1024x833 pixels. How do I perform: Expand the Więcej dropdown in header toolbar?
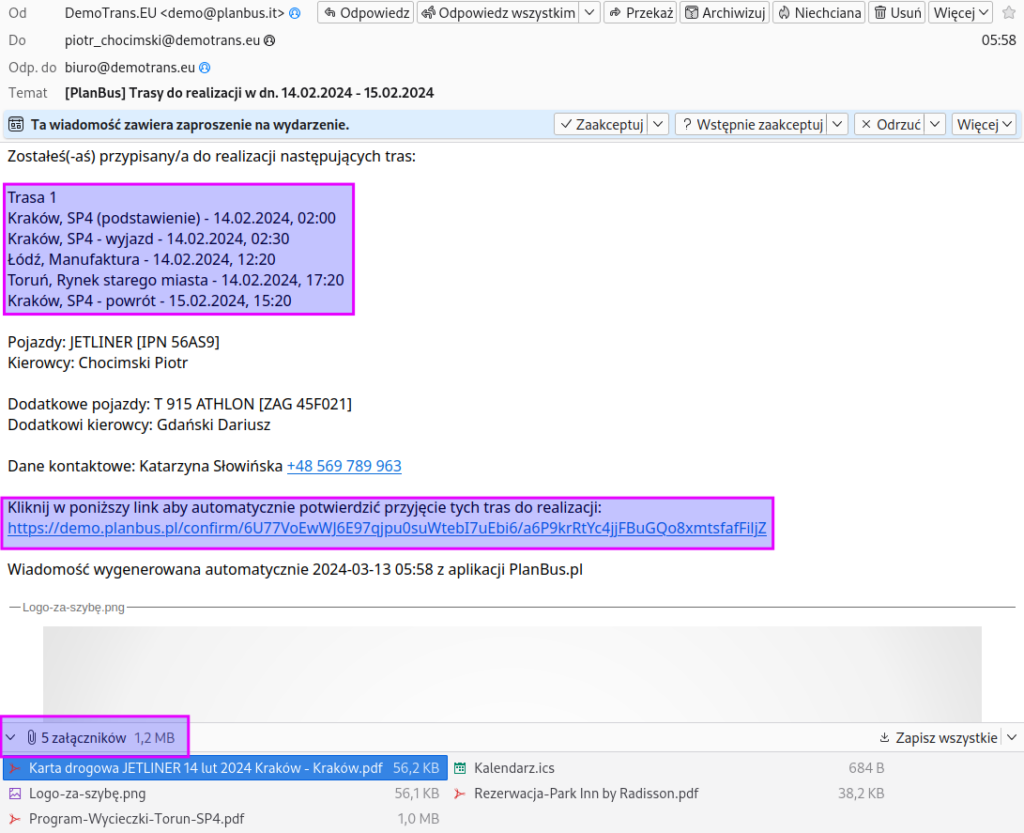click(960, 13)
